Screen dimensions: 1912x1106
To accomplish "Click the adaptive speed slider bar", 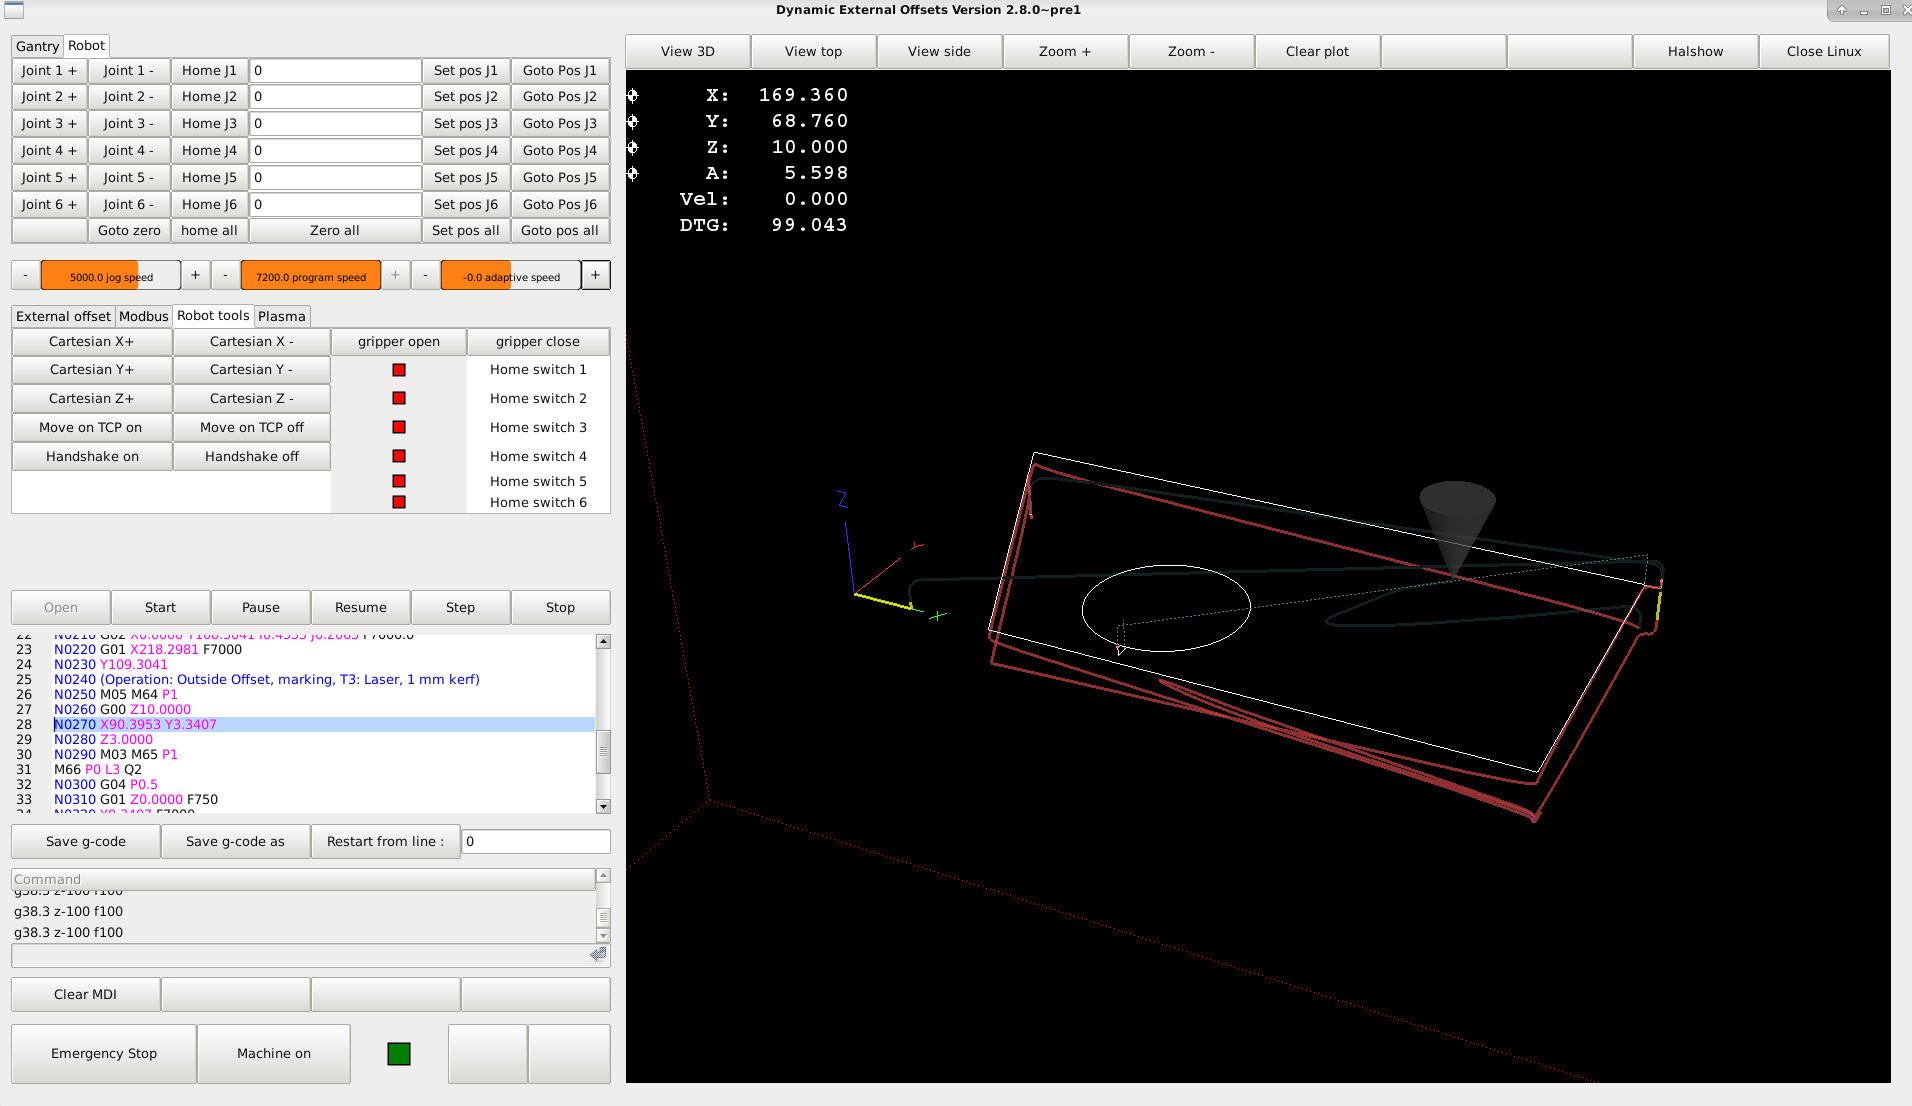I will pyautogui.click(x=511, y=277).
